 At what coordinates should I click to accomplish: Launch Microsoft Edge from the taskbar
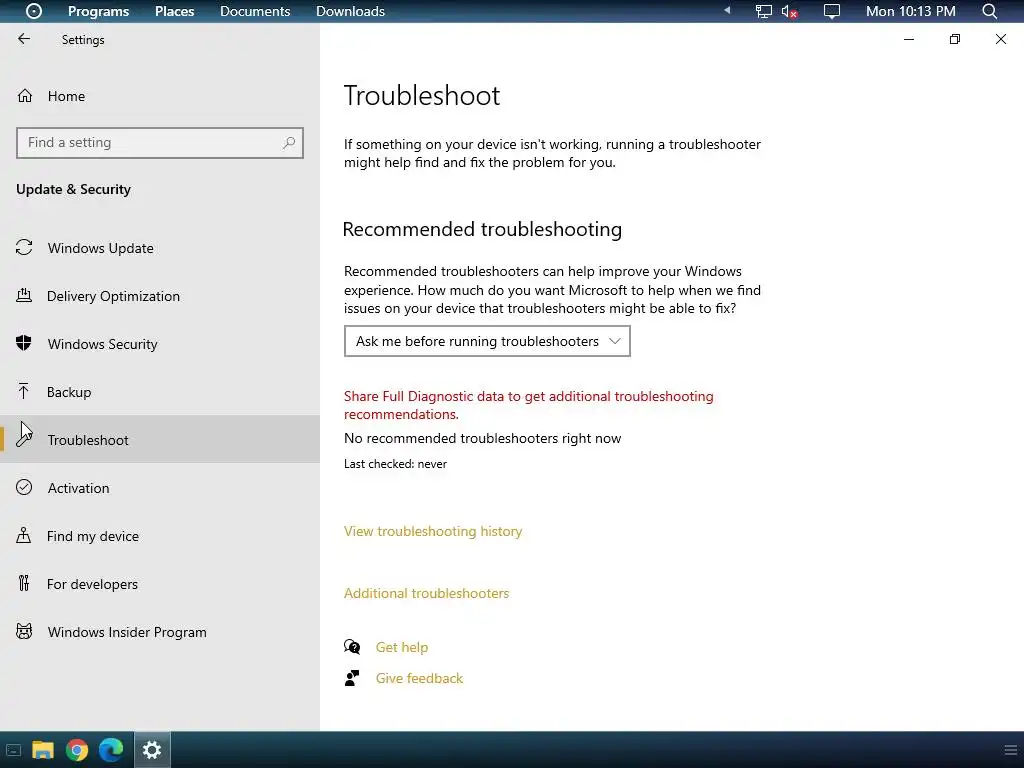coord(111,750)
